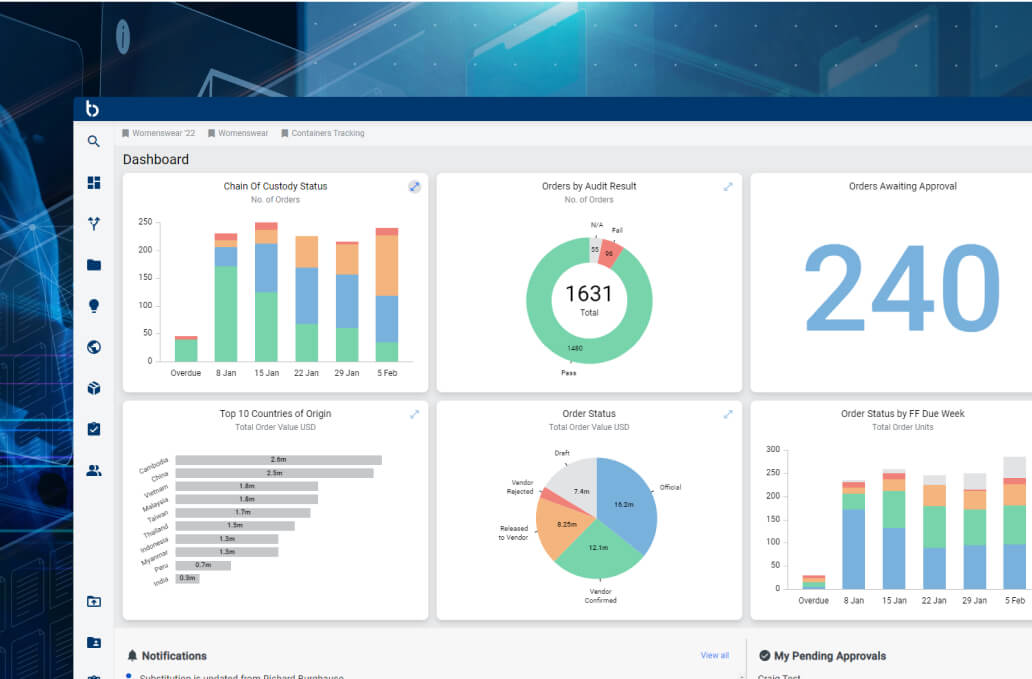Select the lightbulb icon in sidebar

pos(94,306)
